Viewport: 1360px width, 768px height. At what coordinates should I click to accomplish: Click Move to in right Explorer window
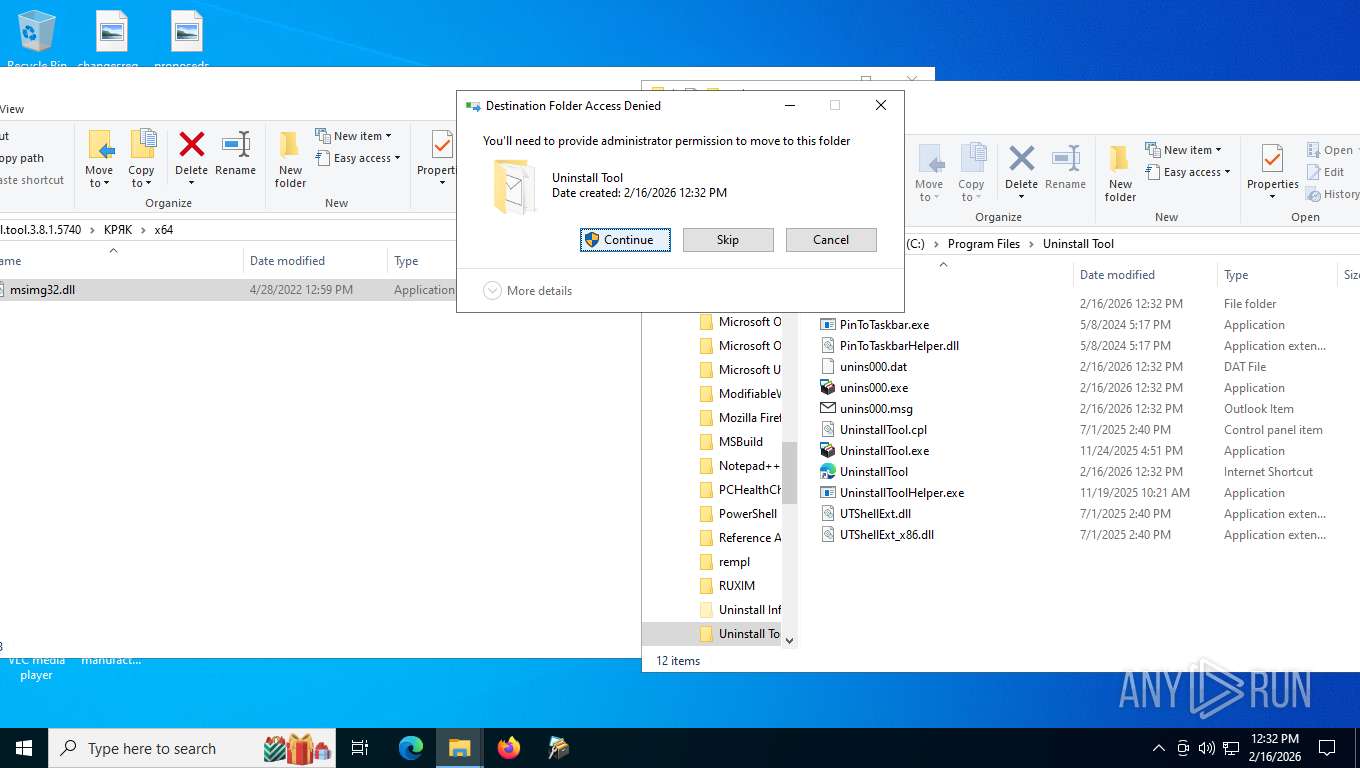click(x=929, y=172)
